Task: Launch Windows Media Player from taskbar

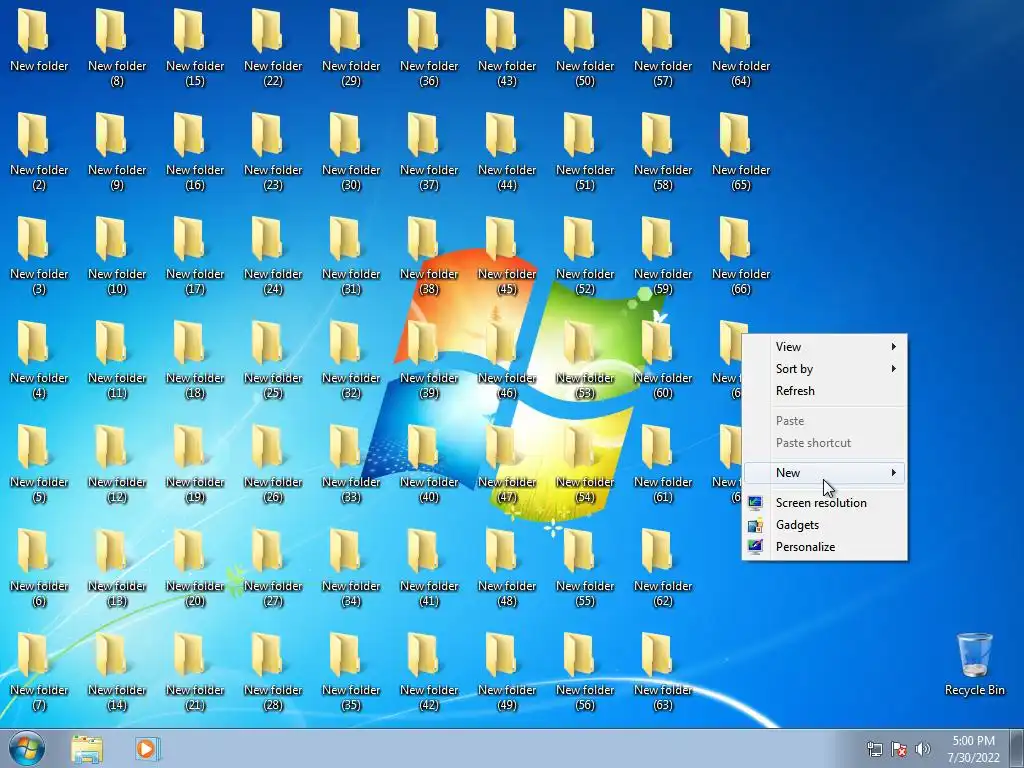Action: tap(146, 748)
